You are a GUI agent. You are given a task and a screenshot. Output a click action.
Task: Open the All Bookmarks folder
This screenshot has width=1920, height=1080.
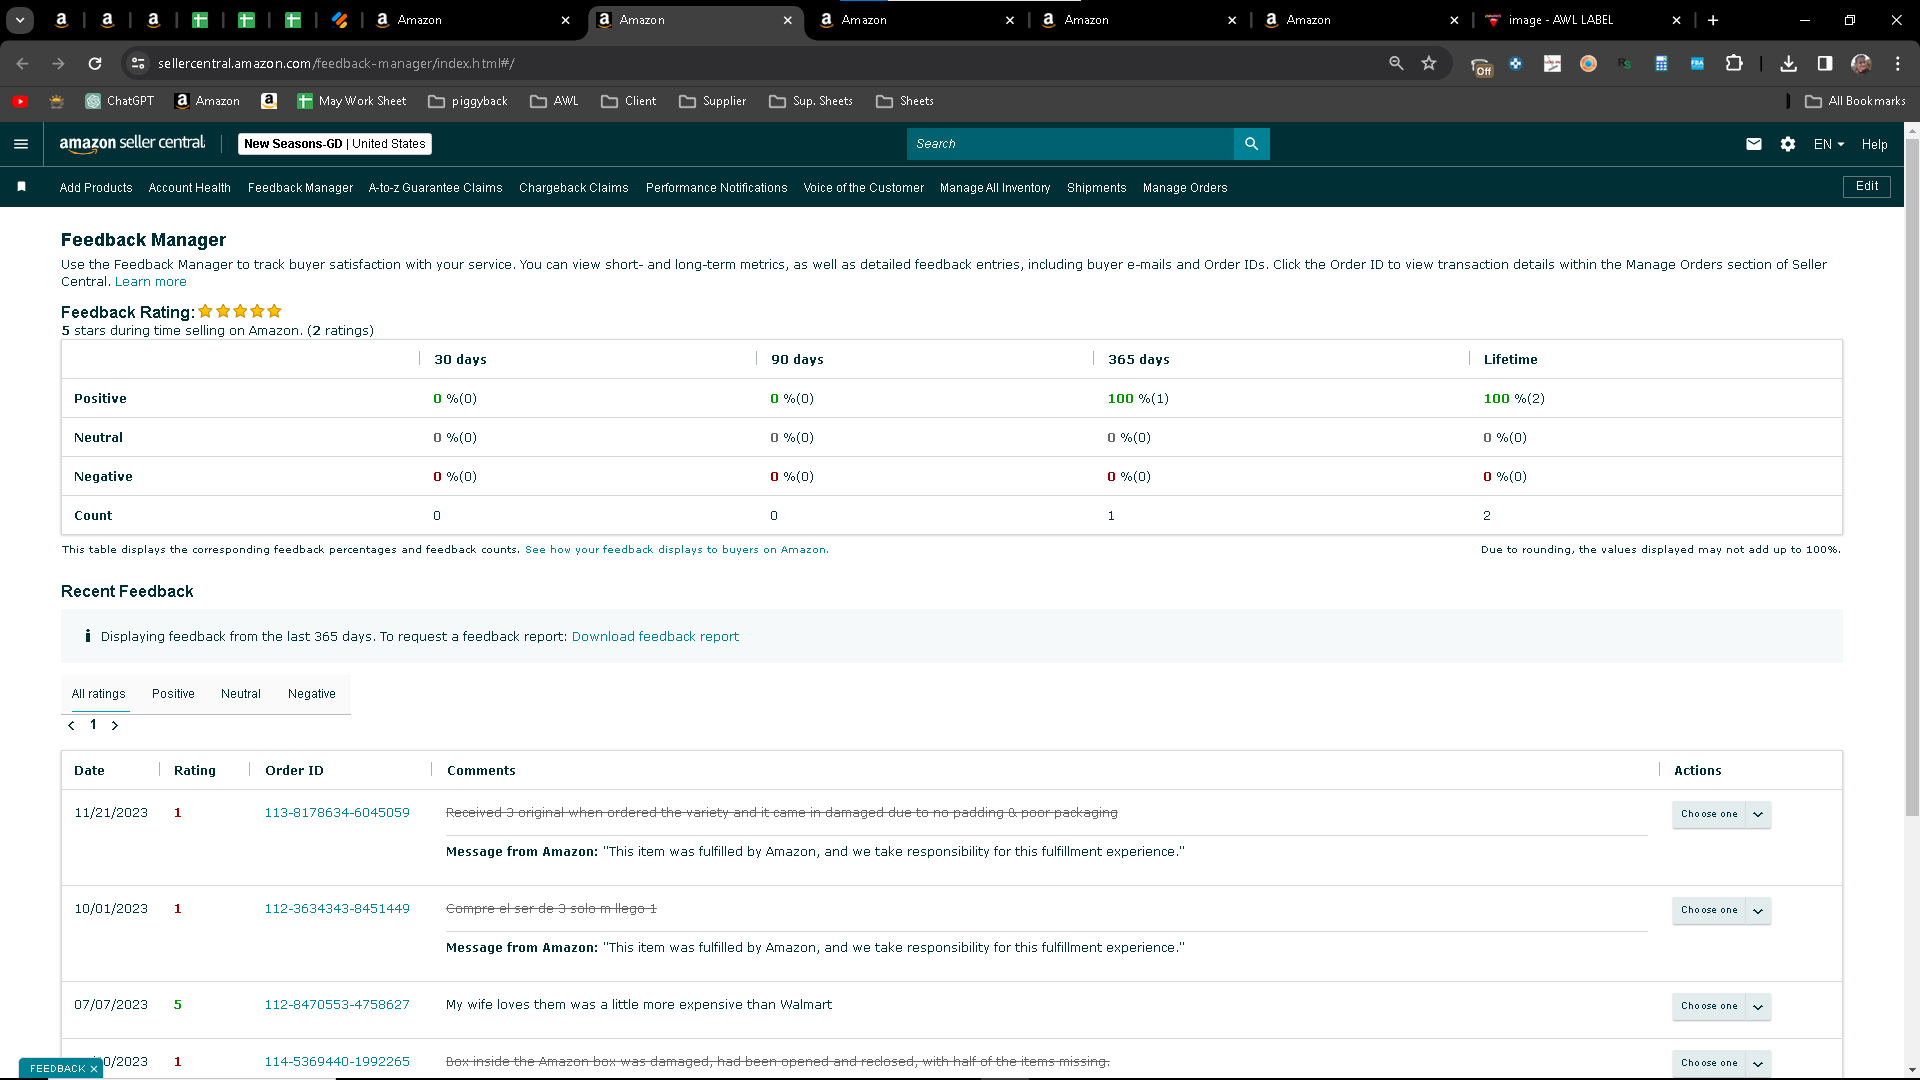coord(1856,101)
